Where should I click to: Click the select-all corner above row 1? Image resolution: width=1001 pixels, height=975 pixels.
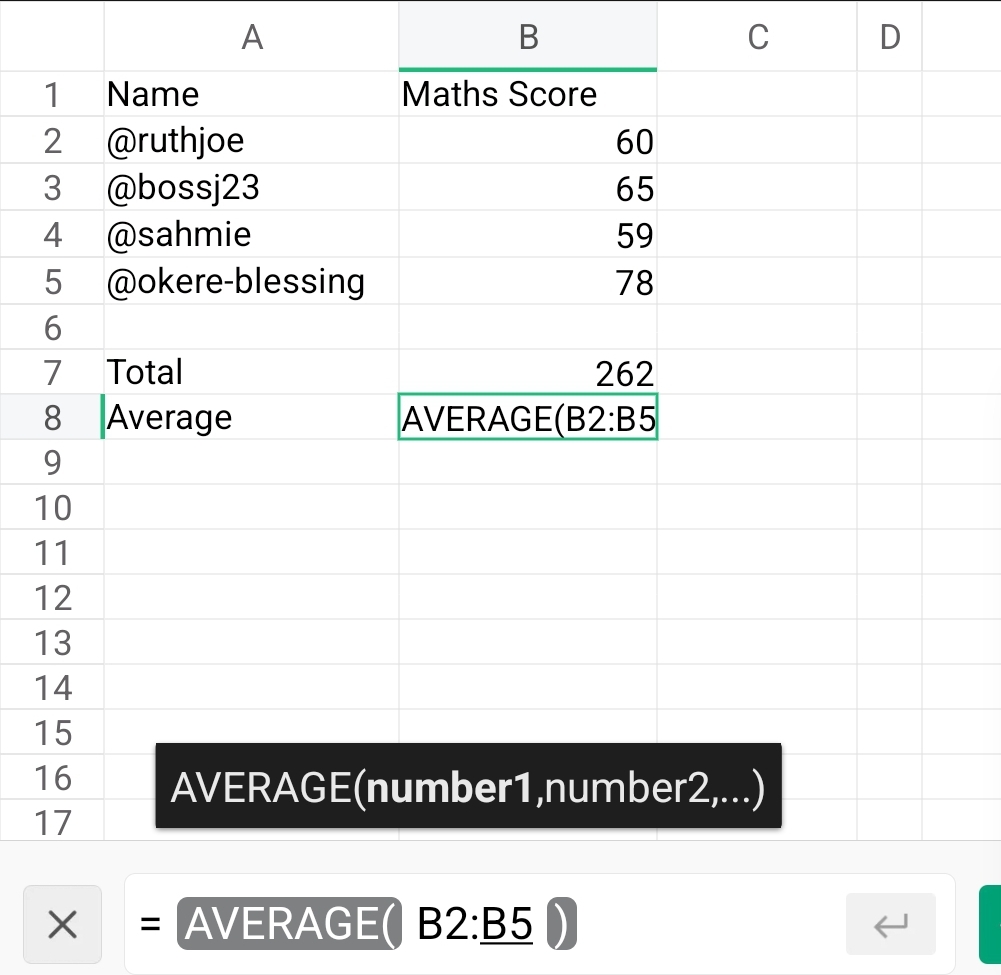52,36
